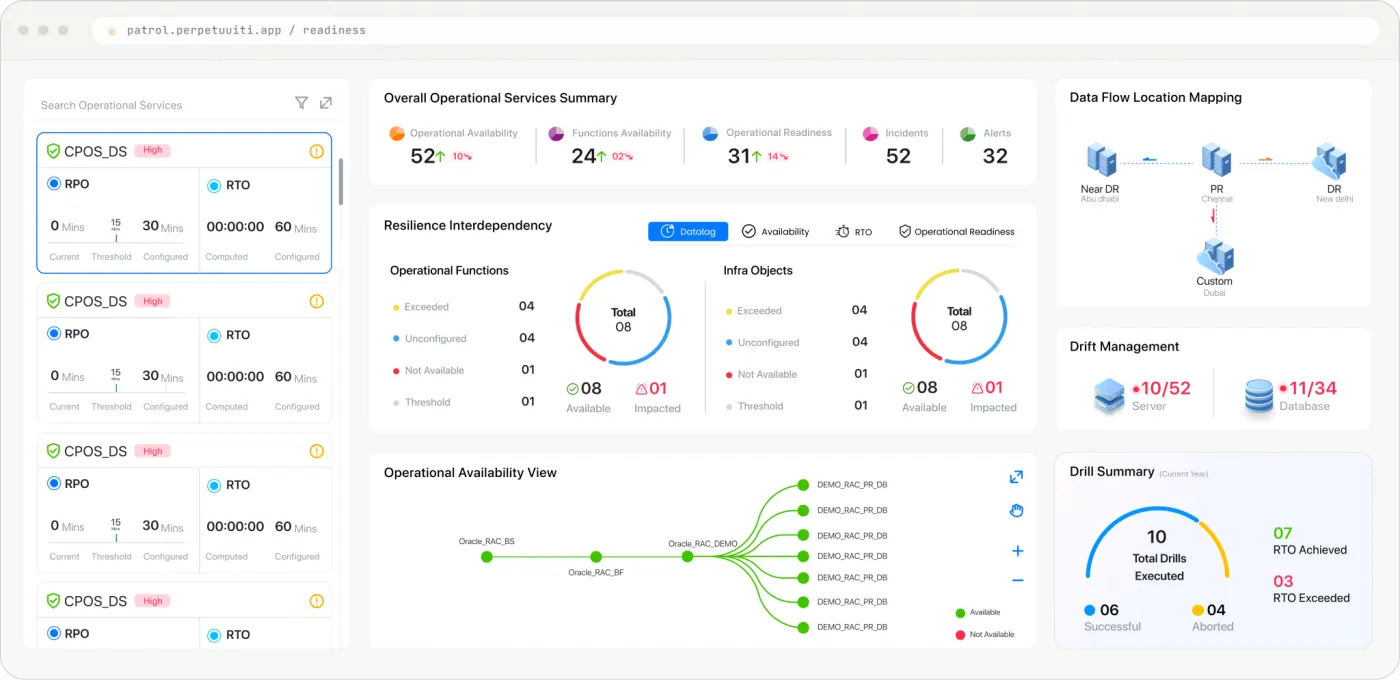Click the 06 Successful drills count
Screen dimensions: 1400x680
tap(1109, 610)
